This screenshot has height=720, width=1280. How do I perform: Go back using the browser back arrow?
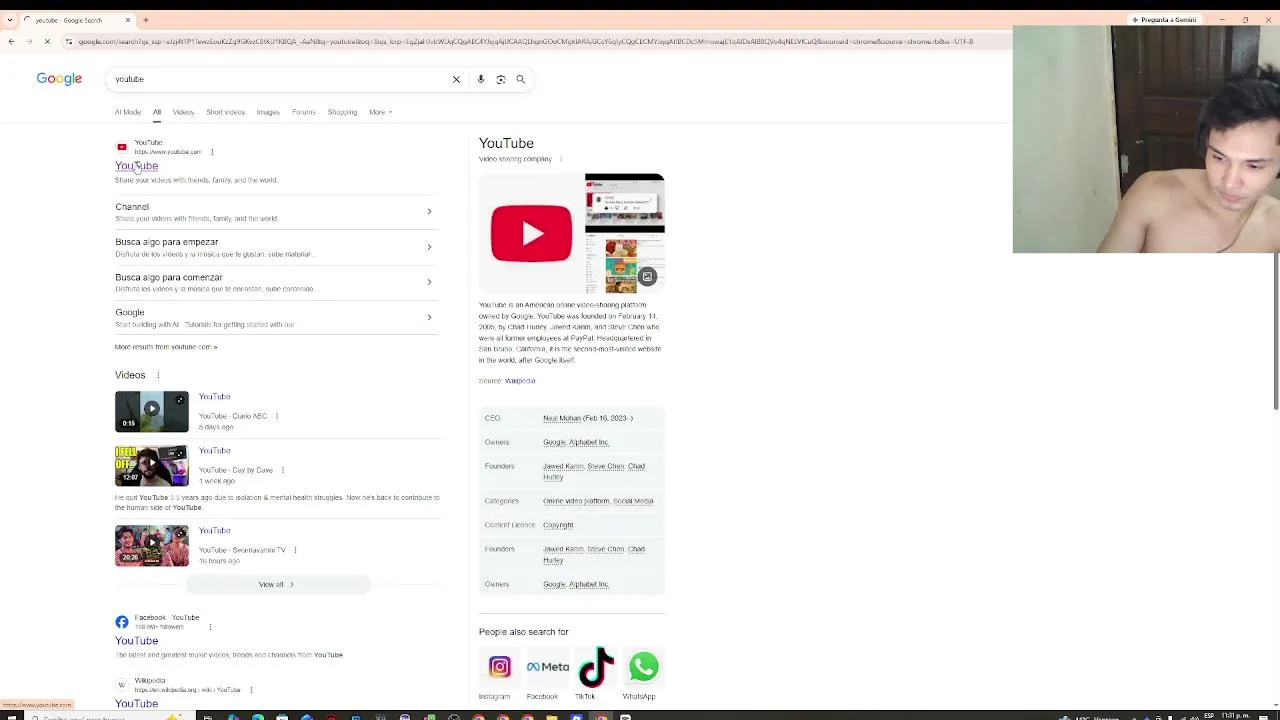(x=11, y=41)
